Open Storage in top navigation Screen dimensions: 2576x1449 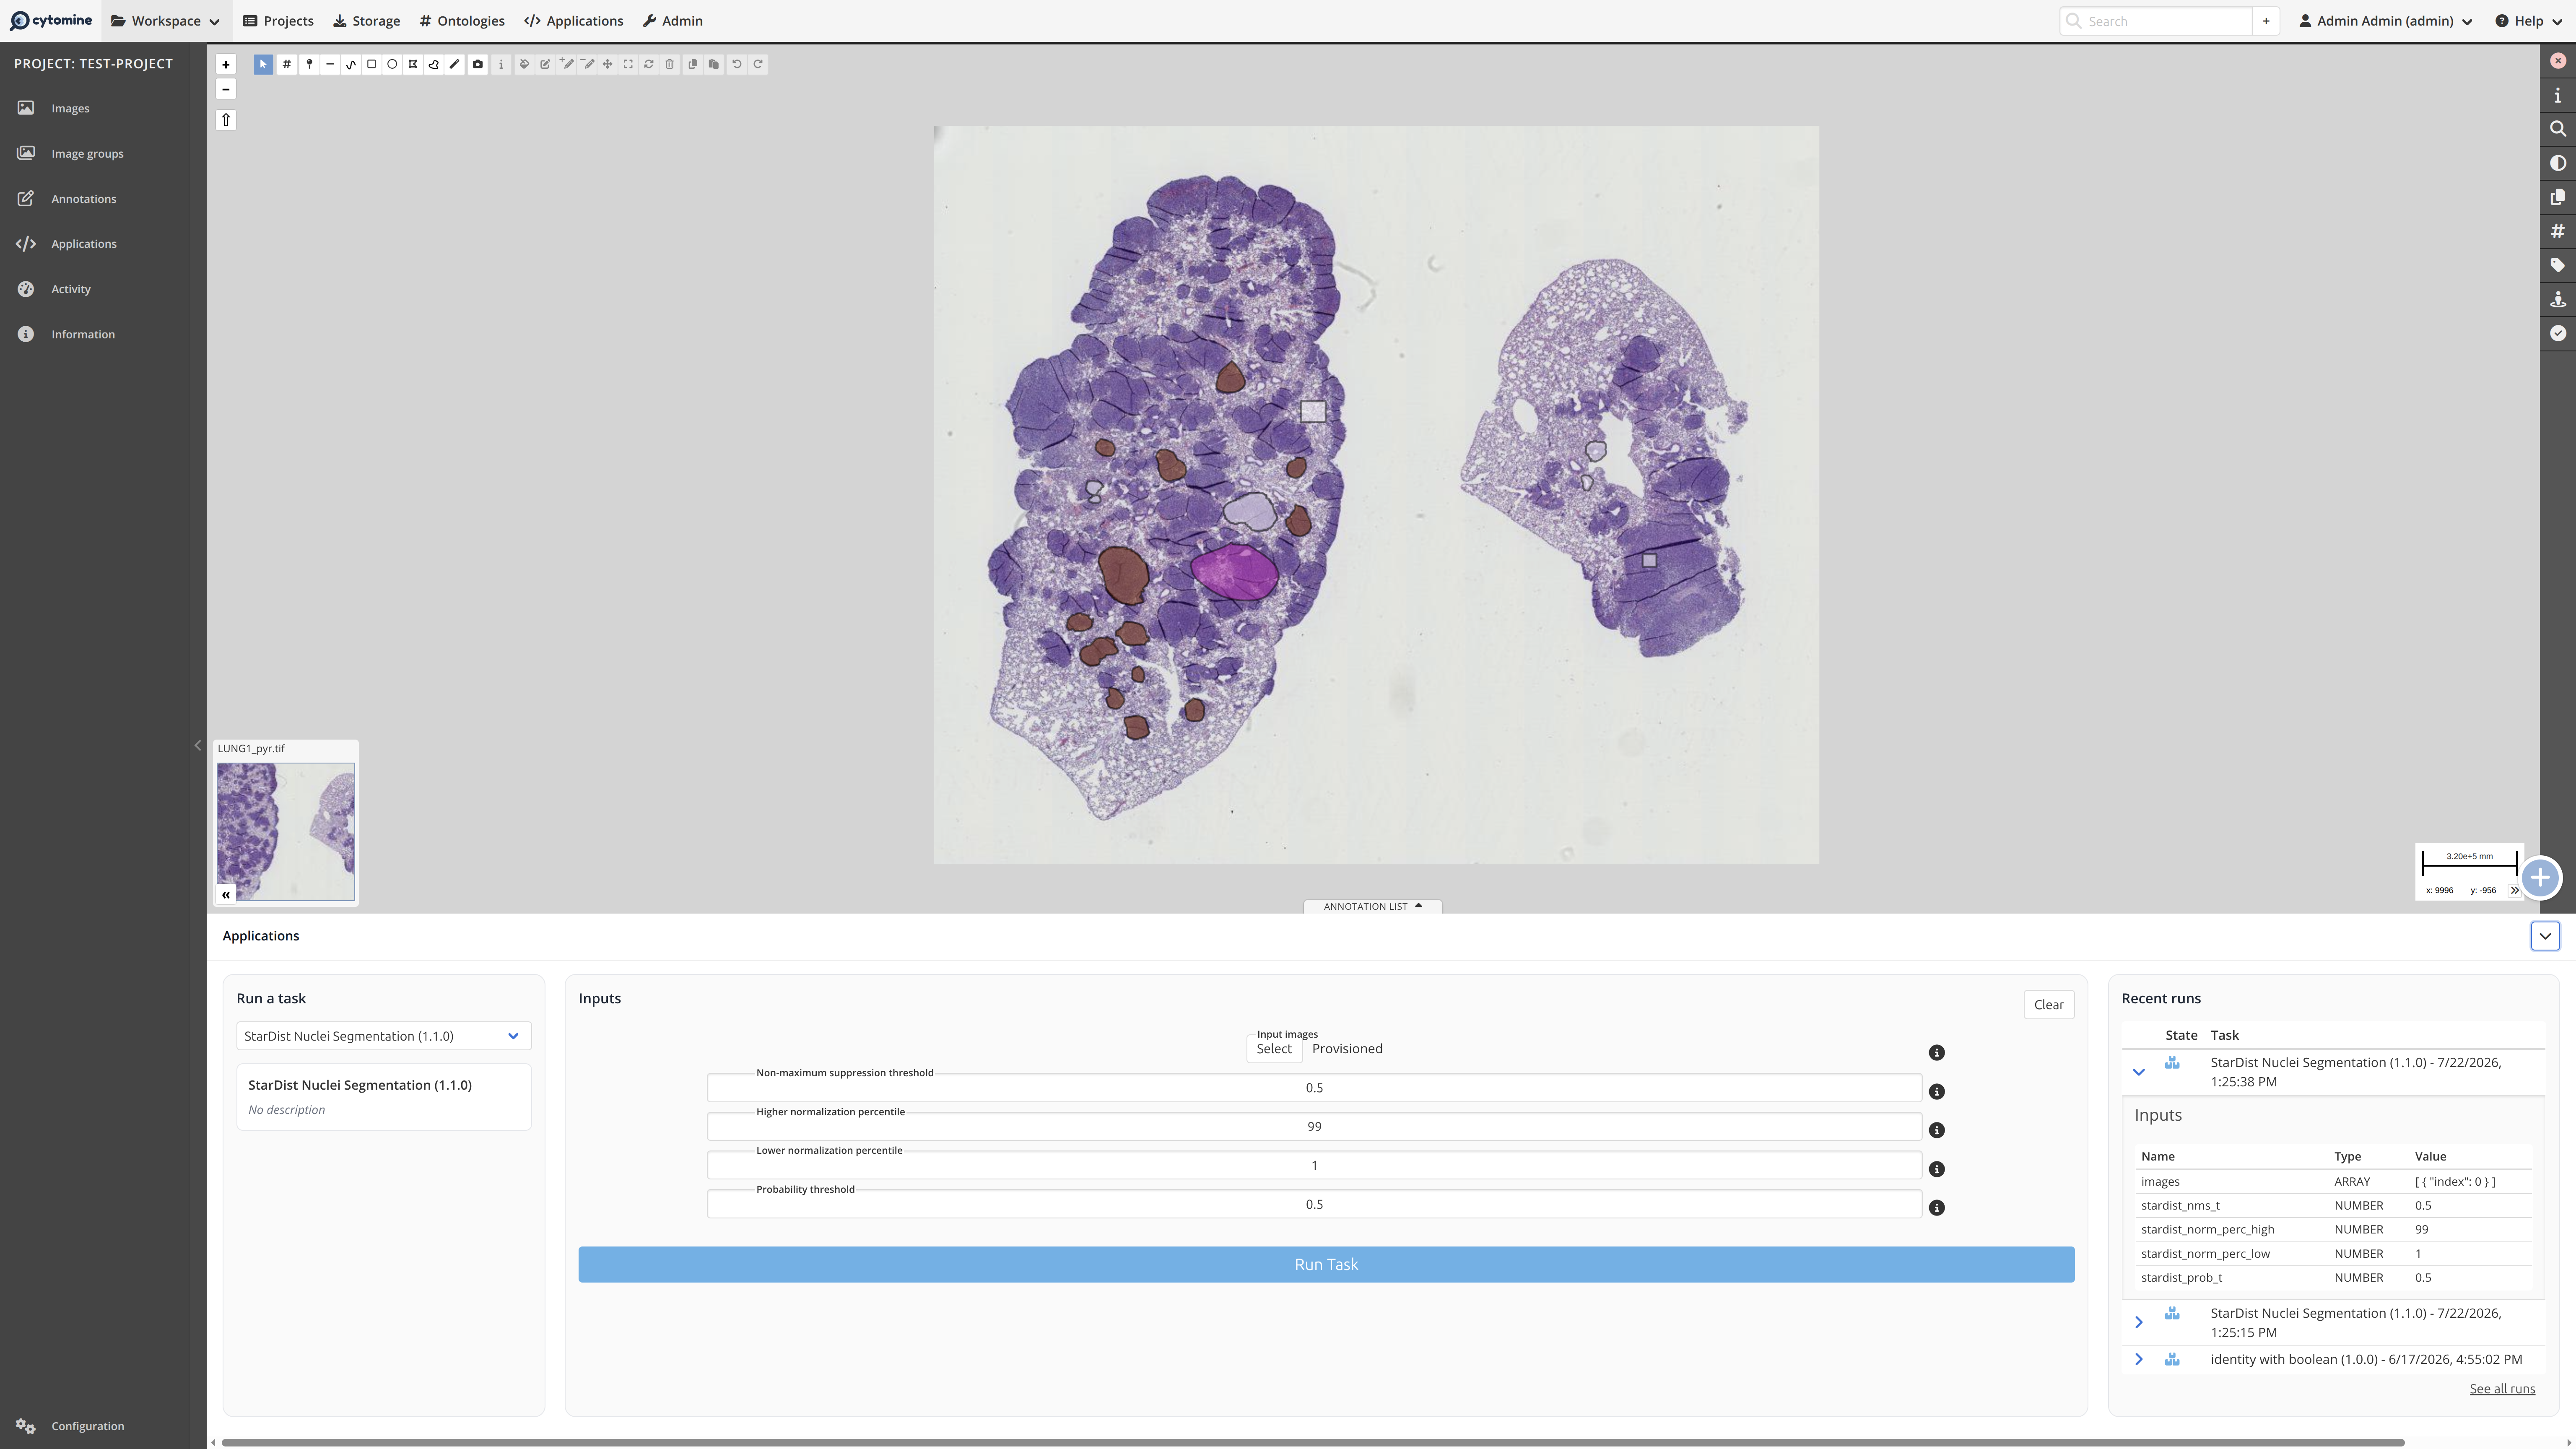(x=366, y=21)
